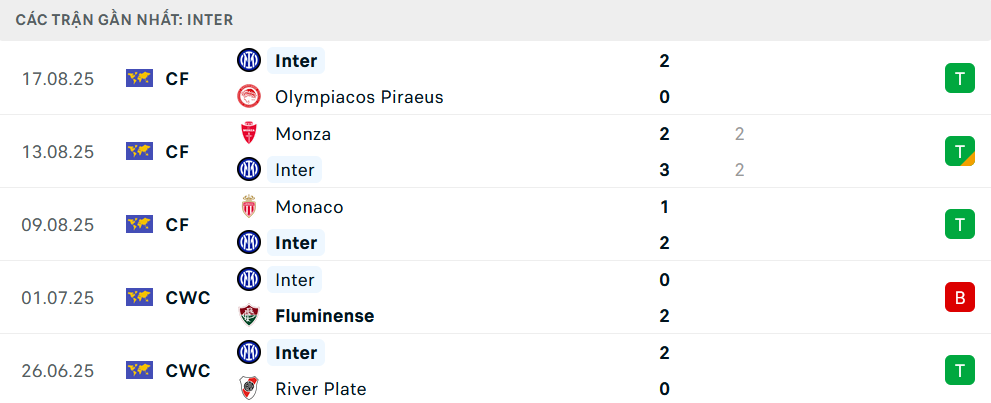Click CWC competition label on 01.07.25
The height and width of the screenshot is (403, 991).
point(188,297)
